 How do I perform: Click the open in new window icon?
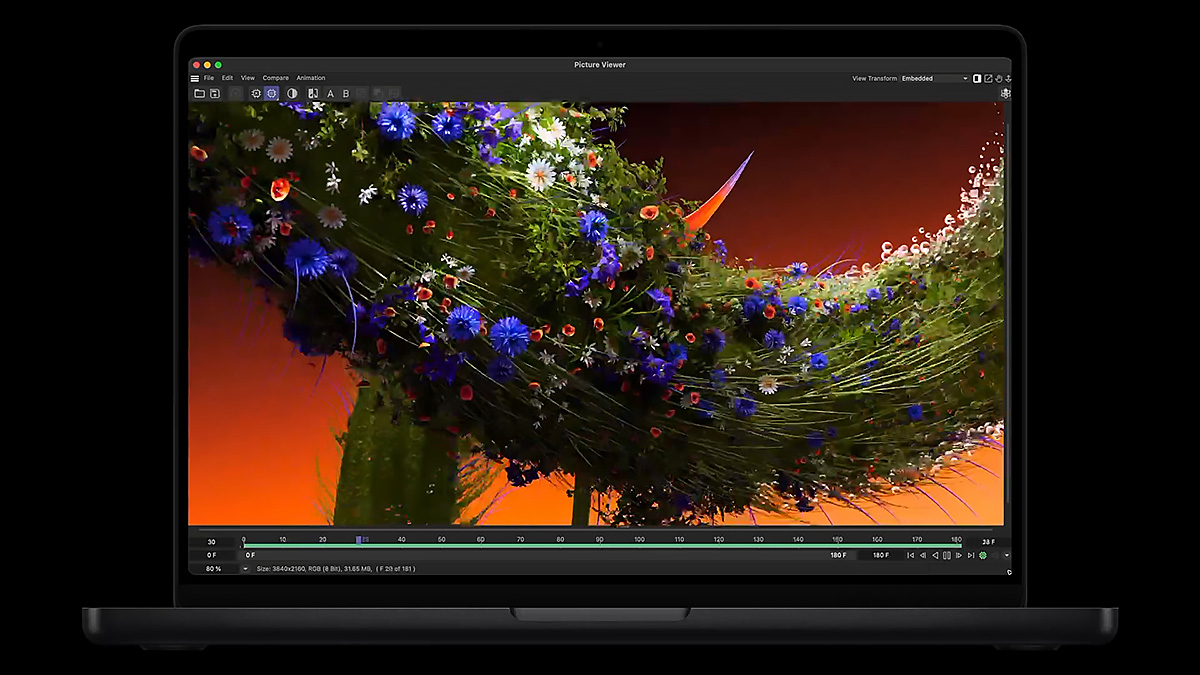pyautogui.click(x=988, y=78)
